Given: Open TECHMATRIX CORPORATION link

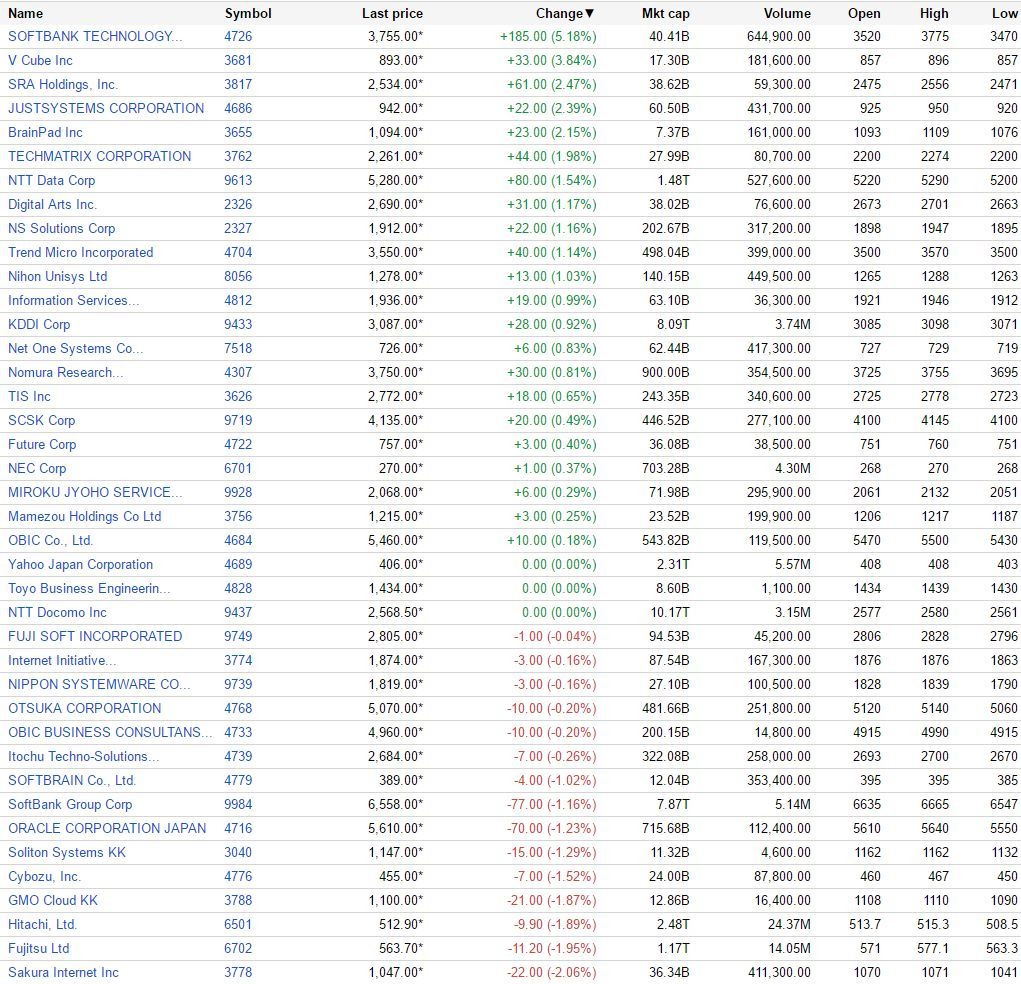Looking at the screenshot, I should tap(100, 156).
